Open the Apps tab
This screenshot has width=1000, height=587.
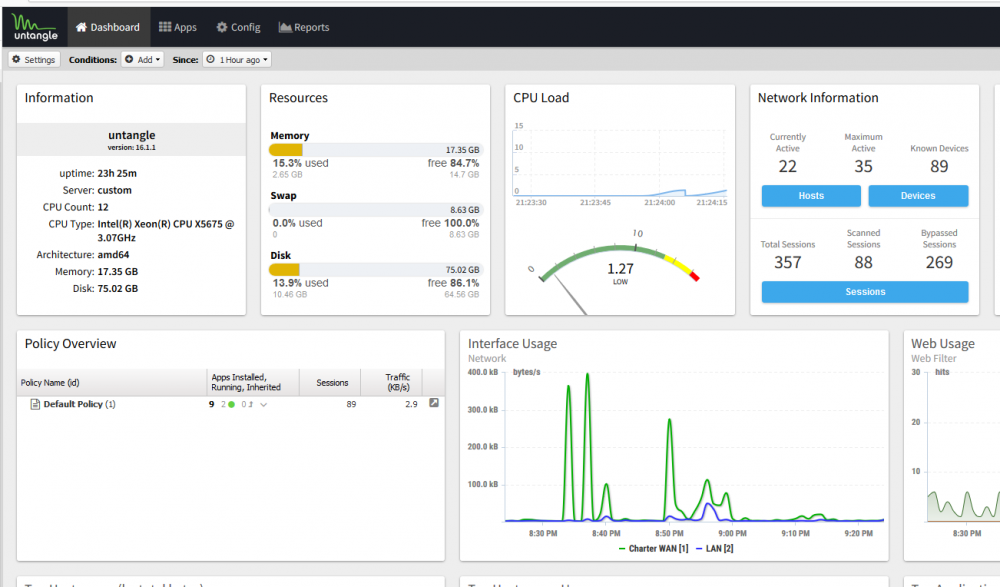tap(177, 27)
